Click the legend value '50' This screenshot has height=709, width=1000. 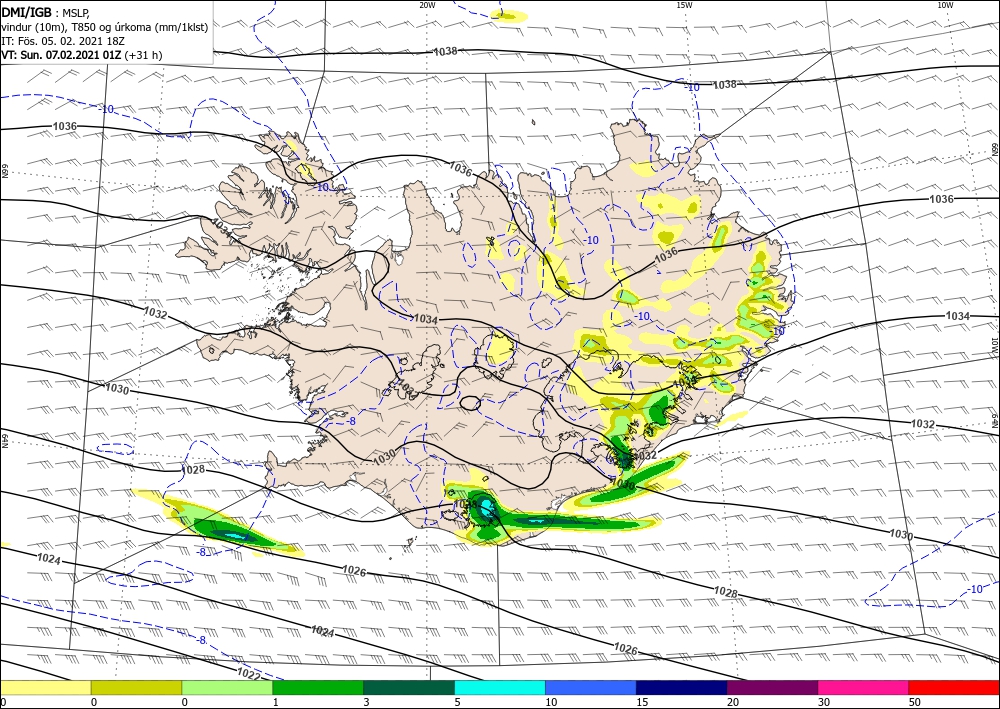pos(915,702)
